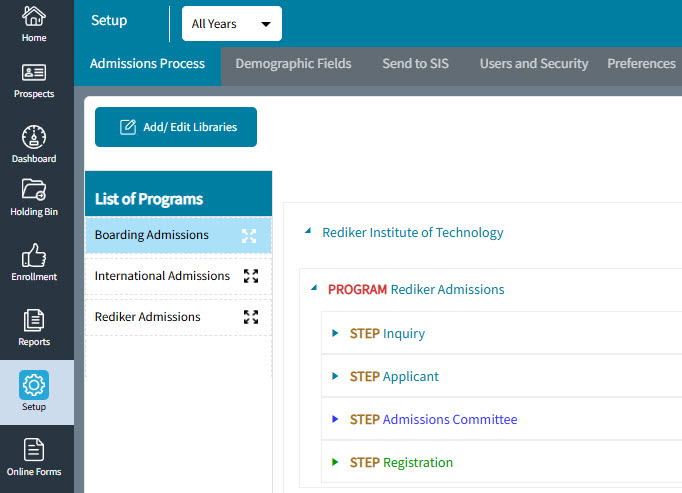Select Boarding Admissions program

click(x=178, y=235)
